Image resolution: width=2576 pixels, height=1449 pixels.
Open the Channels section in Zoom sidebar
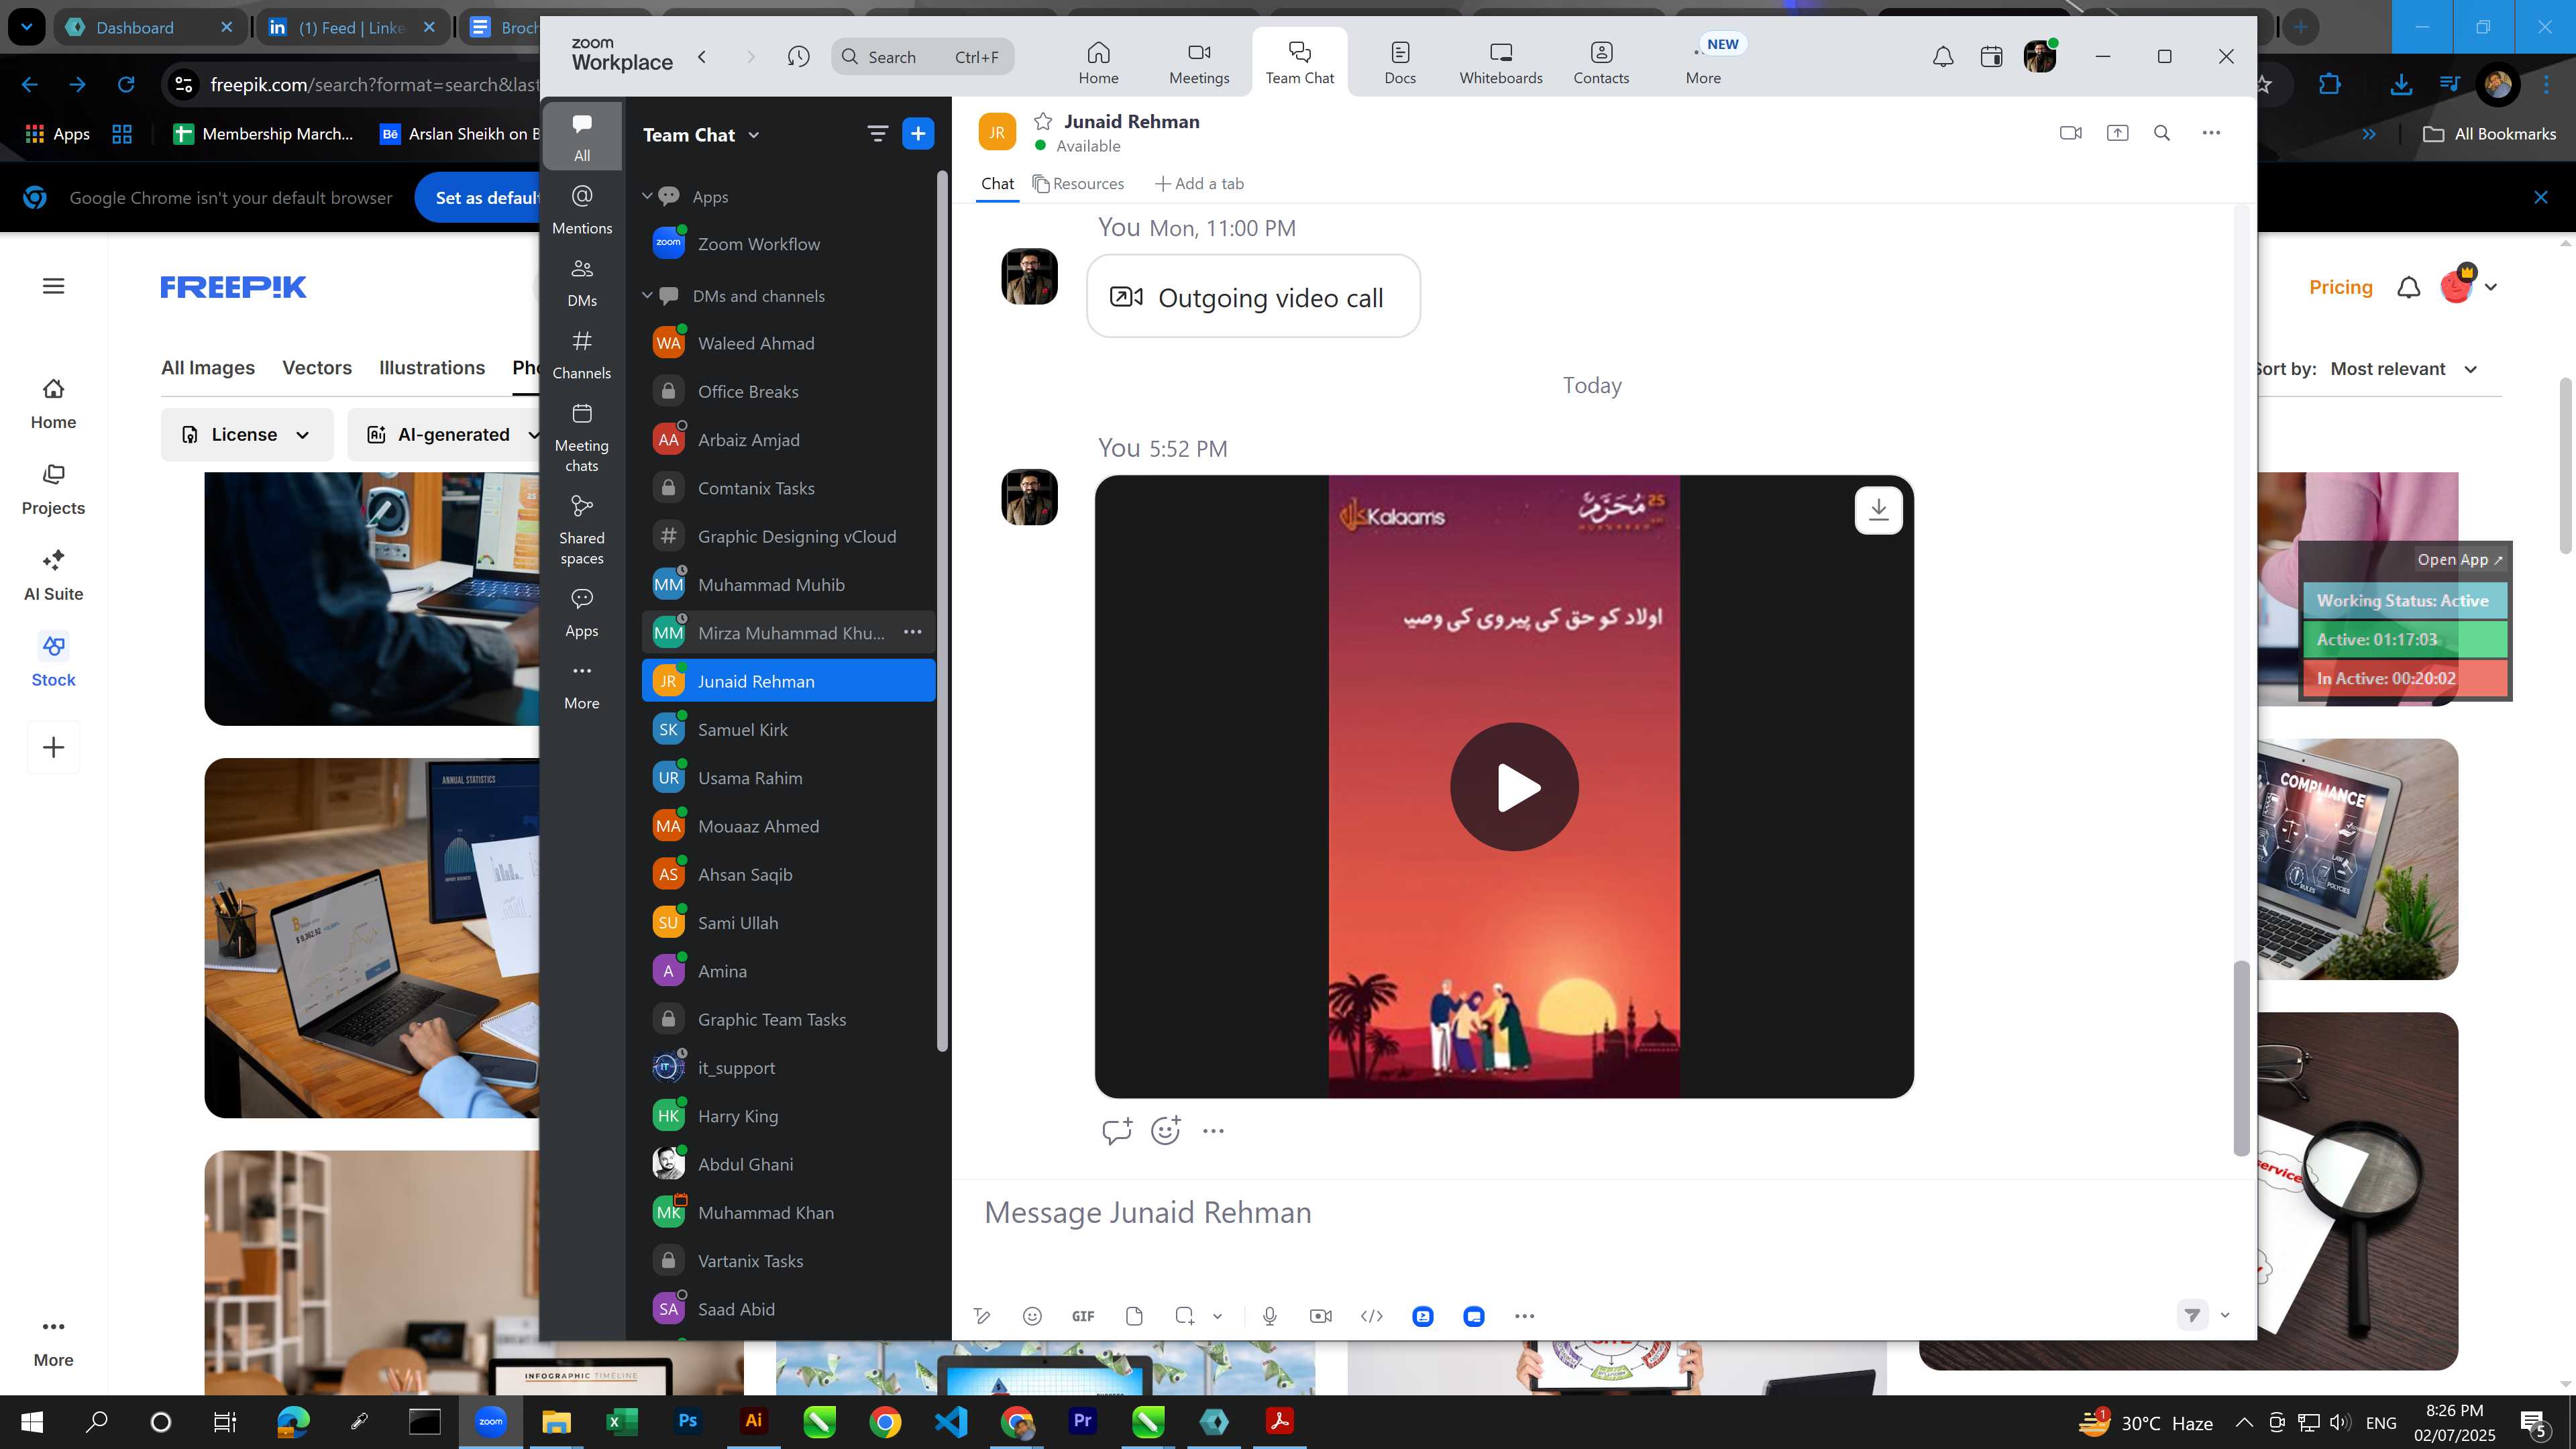pos(581,355)
